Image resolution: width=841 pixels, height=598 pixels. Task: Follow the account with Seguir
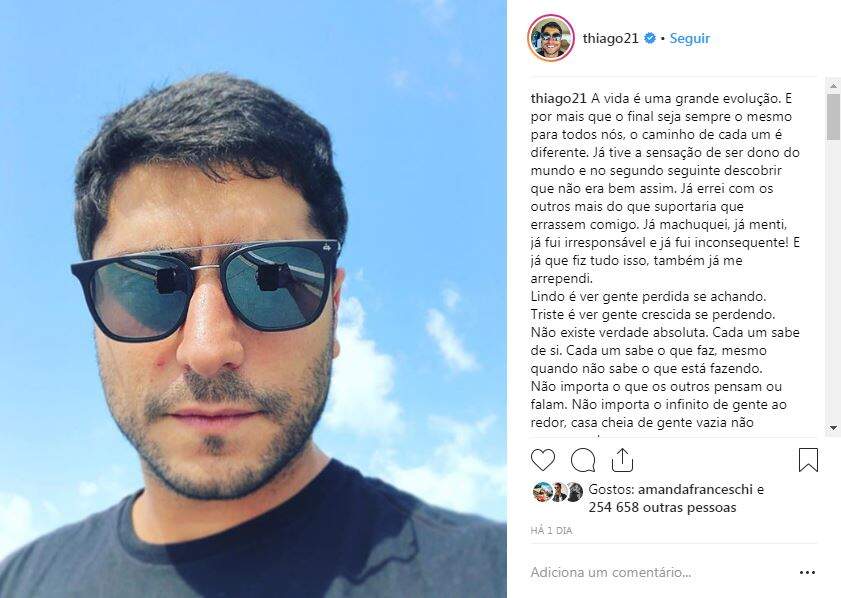pyautogui.click(x=689, y=38)
